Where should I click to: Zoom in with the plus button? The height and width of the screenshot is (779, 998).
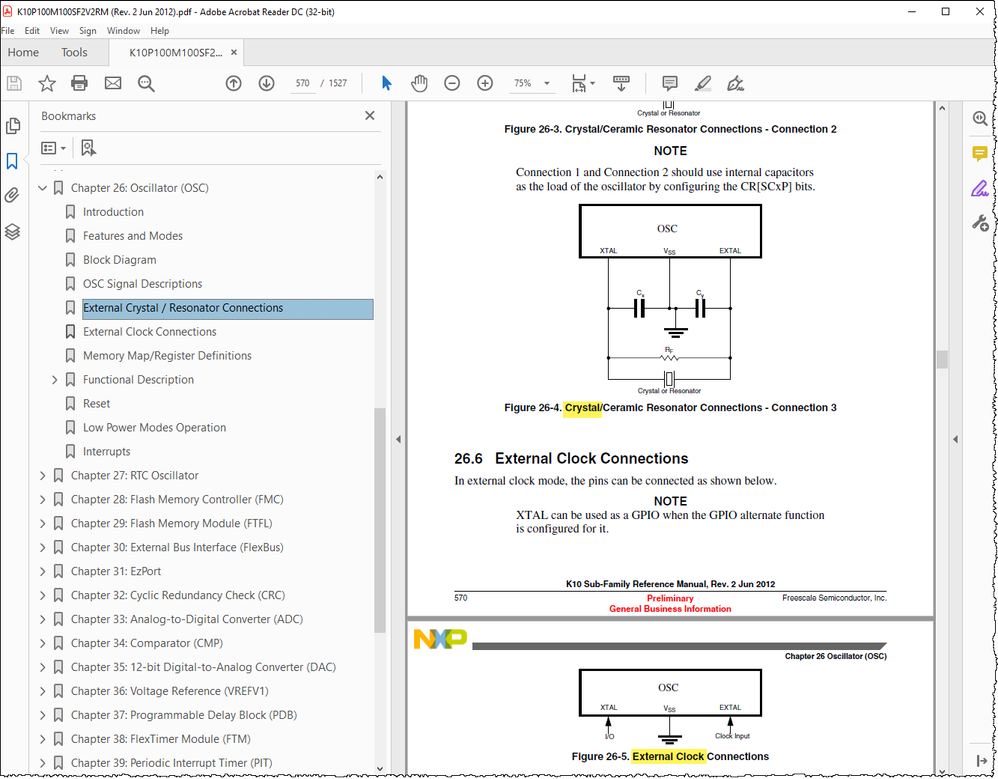point(485,83)
